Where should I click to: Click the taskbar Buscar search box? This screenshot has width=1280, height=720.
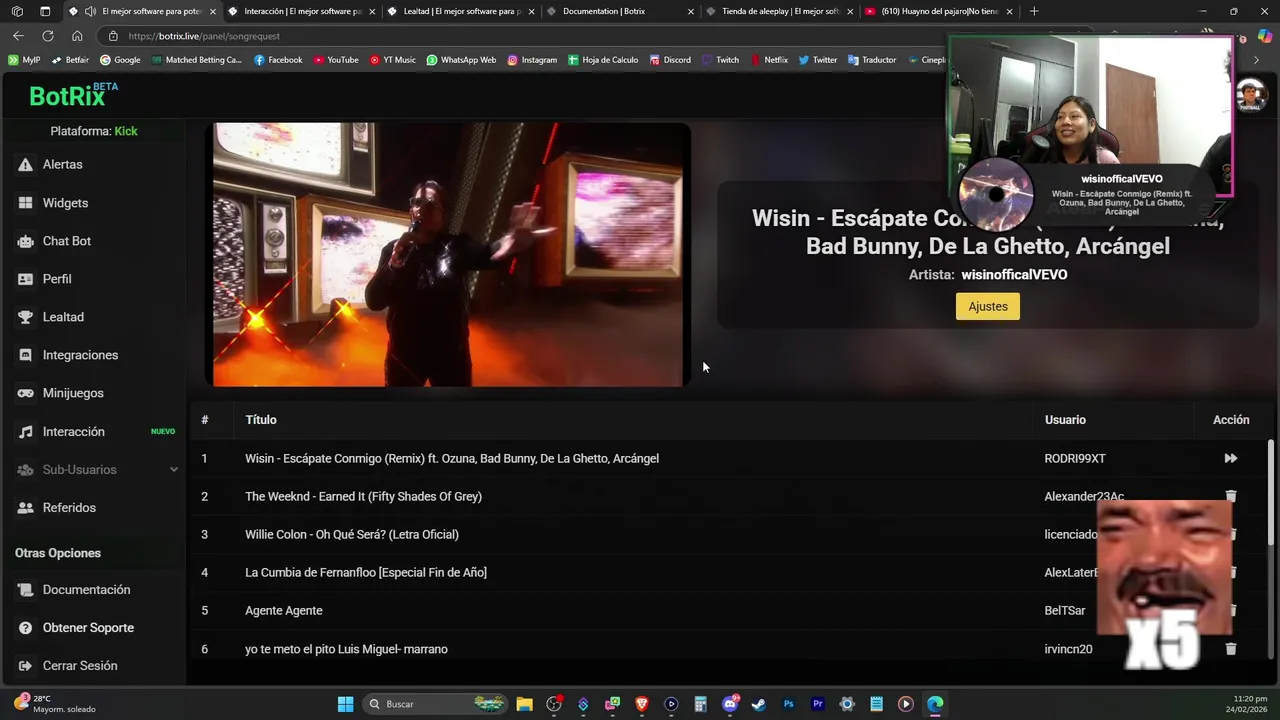(435, 704)
